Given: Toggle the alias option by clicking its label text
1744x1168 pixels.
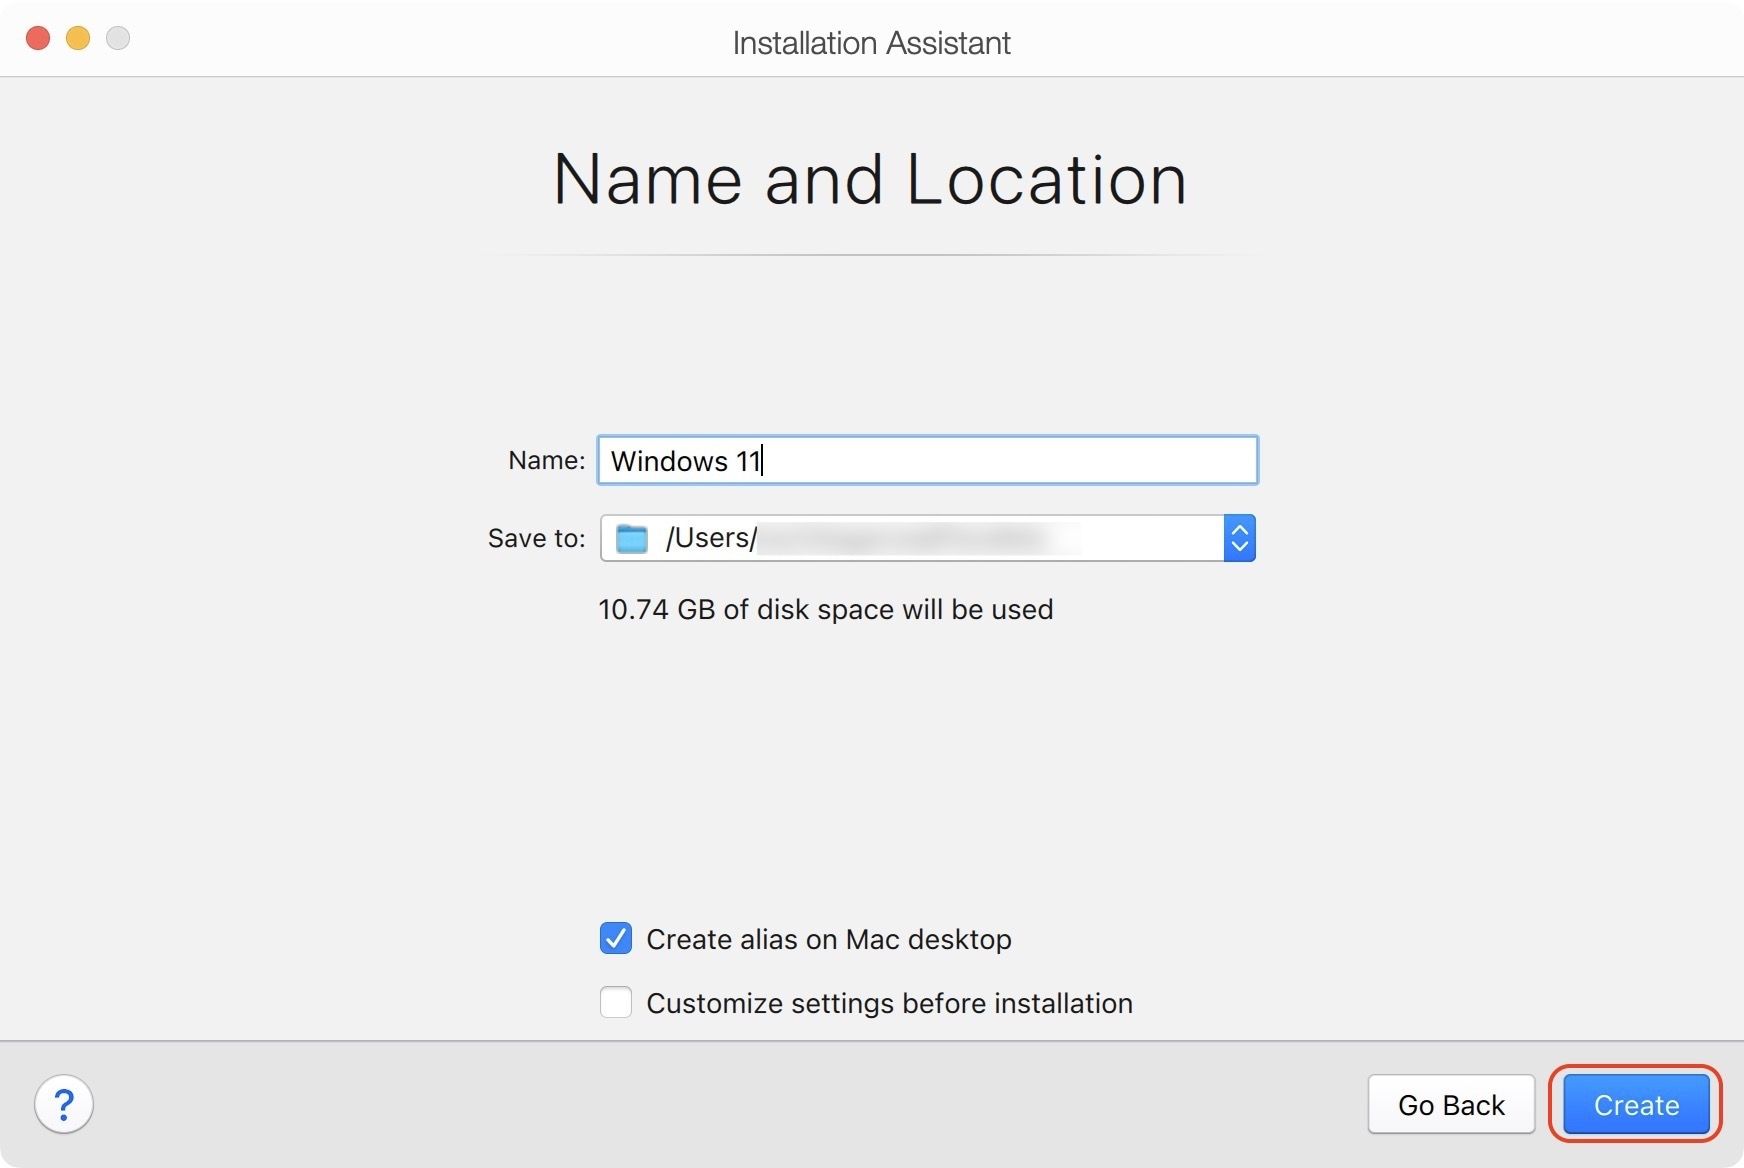Looking at the screenshot, I should (x=828, y=939).
